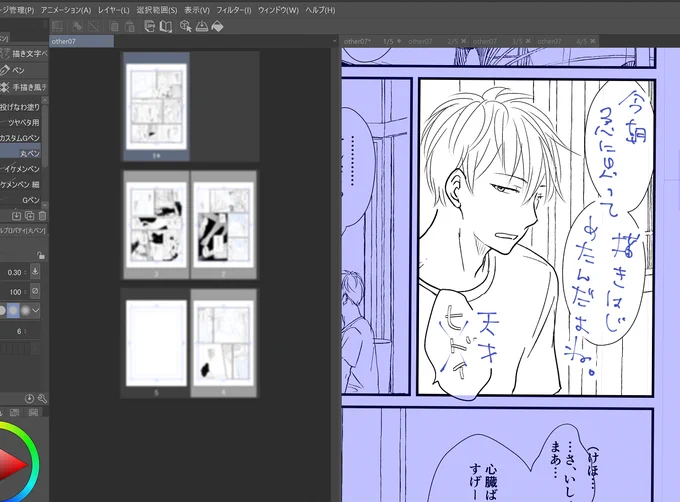The image size is (680, 502).
Task: Click the paste toolbar icon
Action: coord(130,26)
